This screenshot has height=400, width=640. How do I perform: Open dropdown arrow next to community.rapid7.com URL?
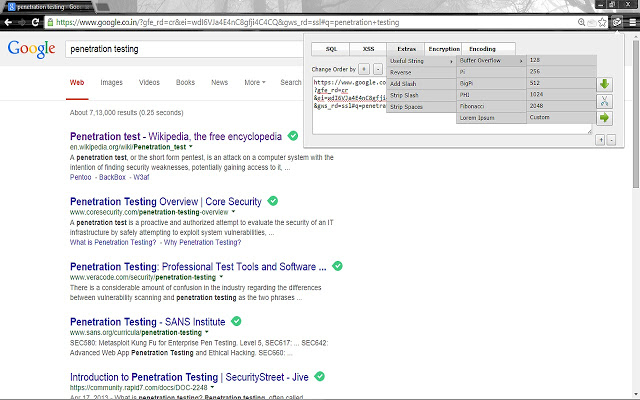coord(212,387)
